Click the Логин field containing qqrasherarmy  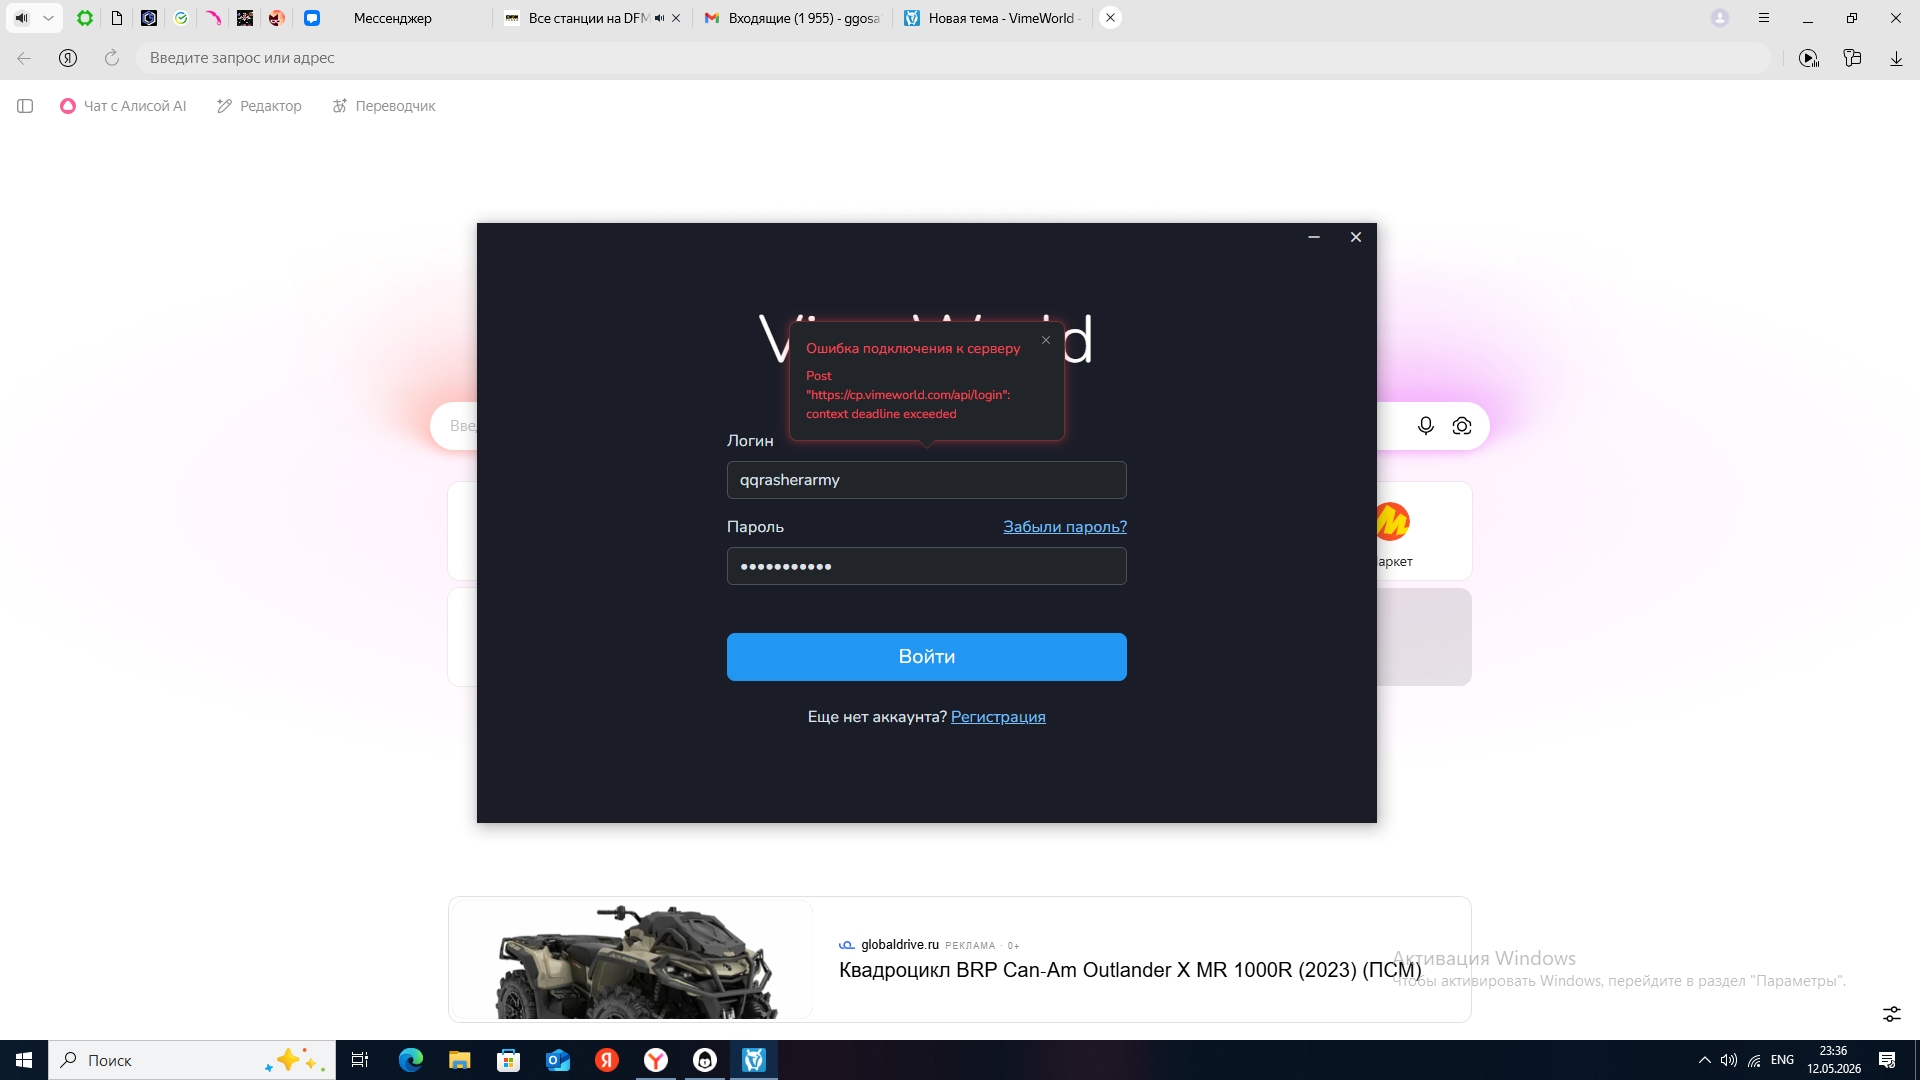(x=927, y=480)
